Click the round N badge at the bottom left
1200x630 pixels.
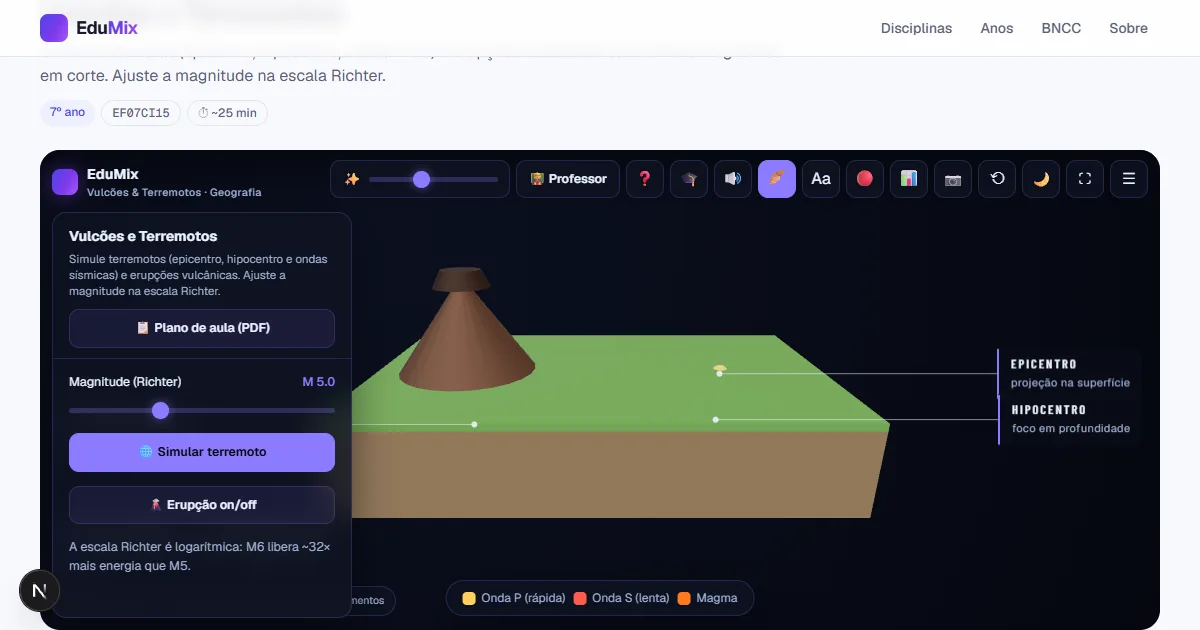40,591
